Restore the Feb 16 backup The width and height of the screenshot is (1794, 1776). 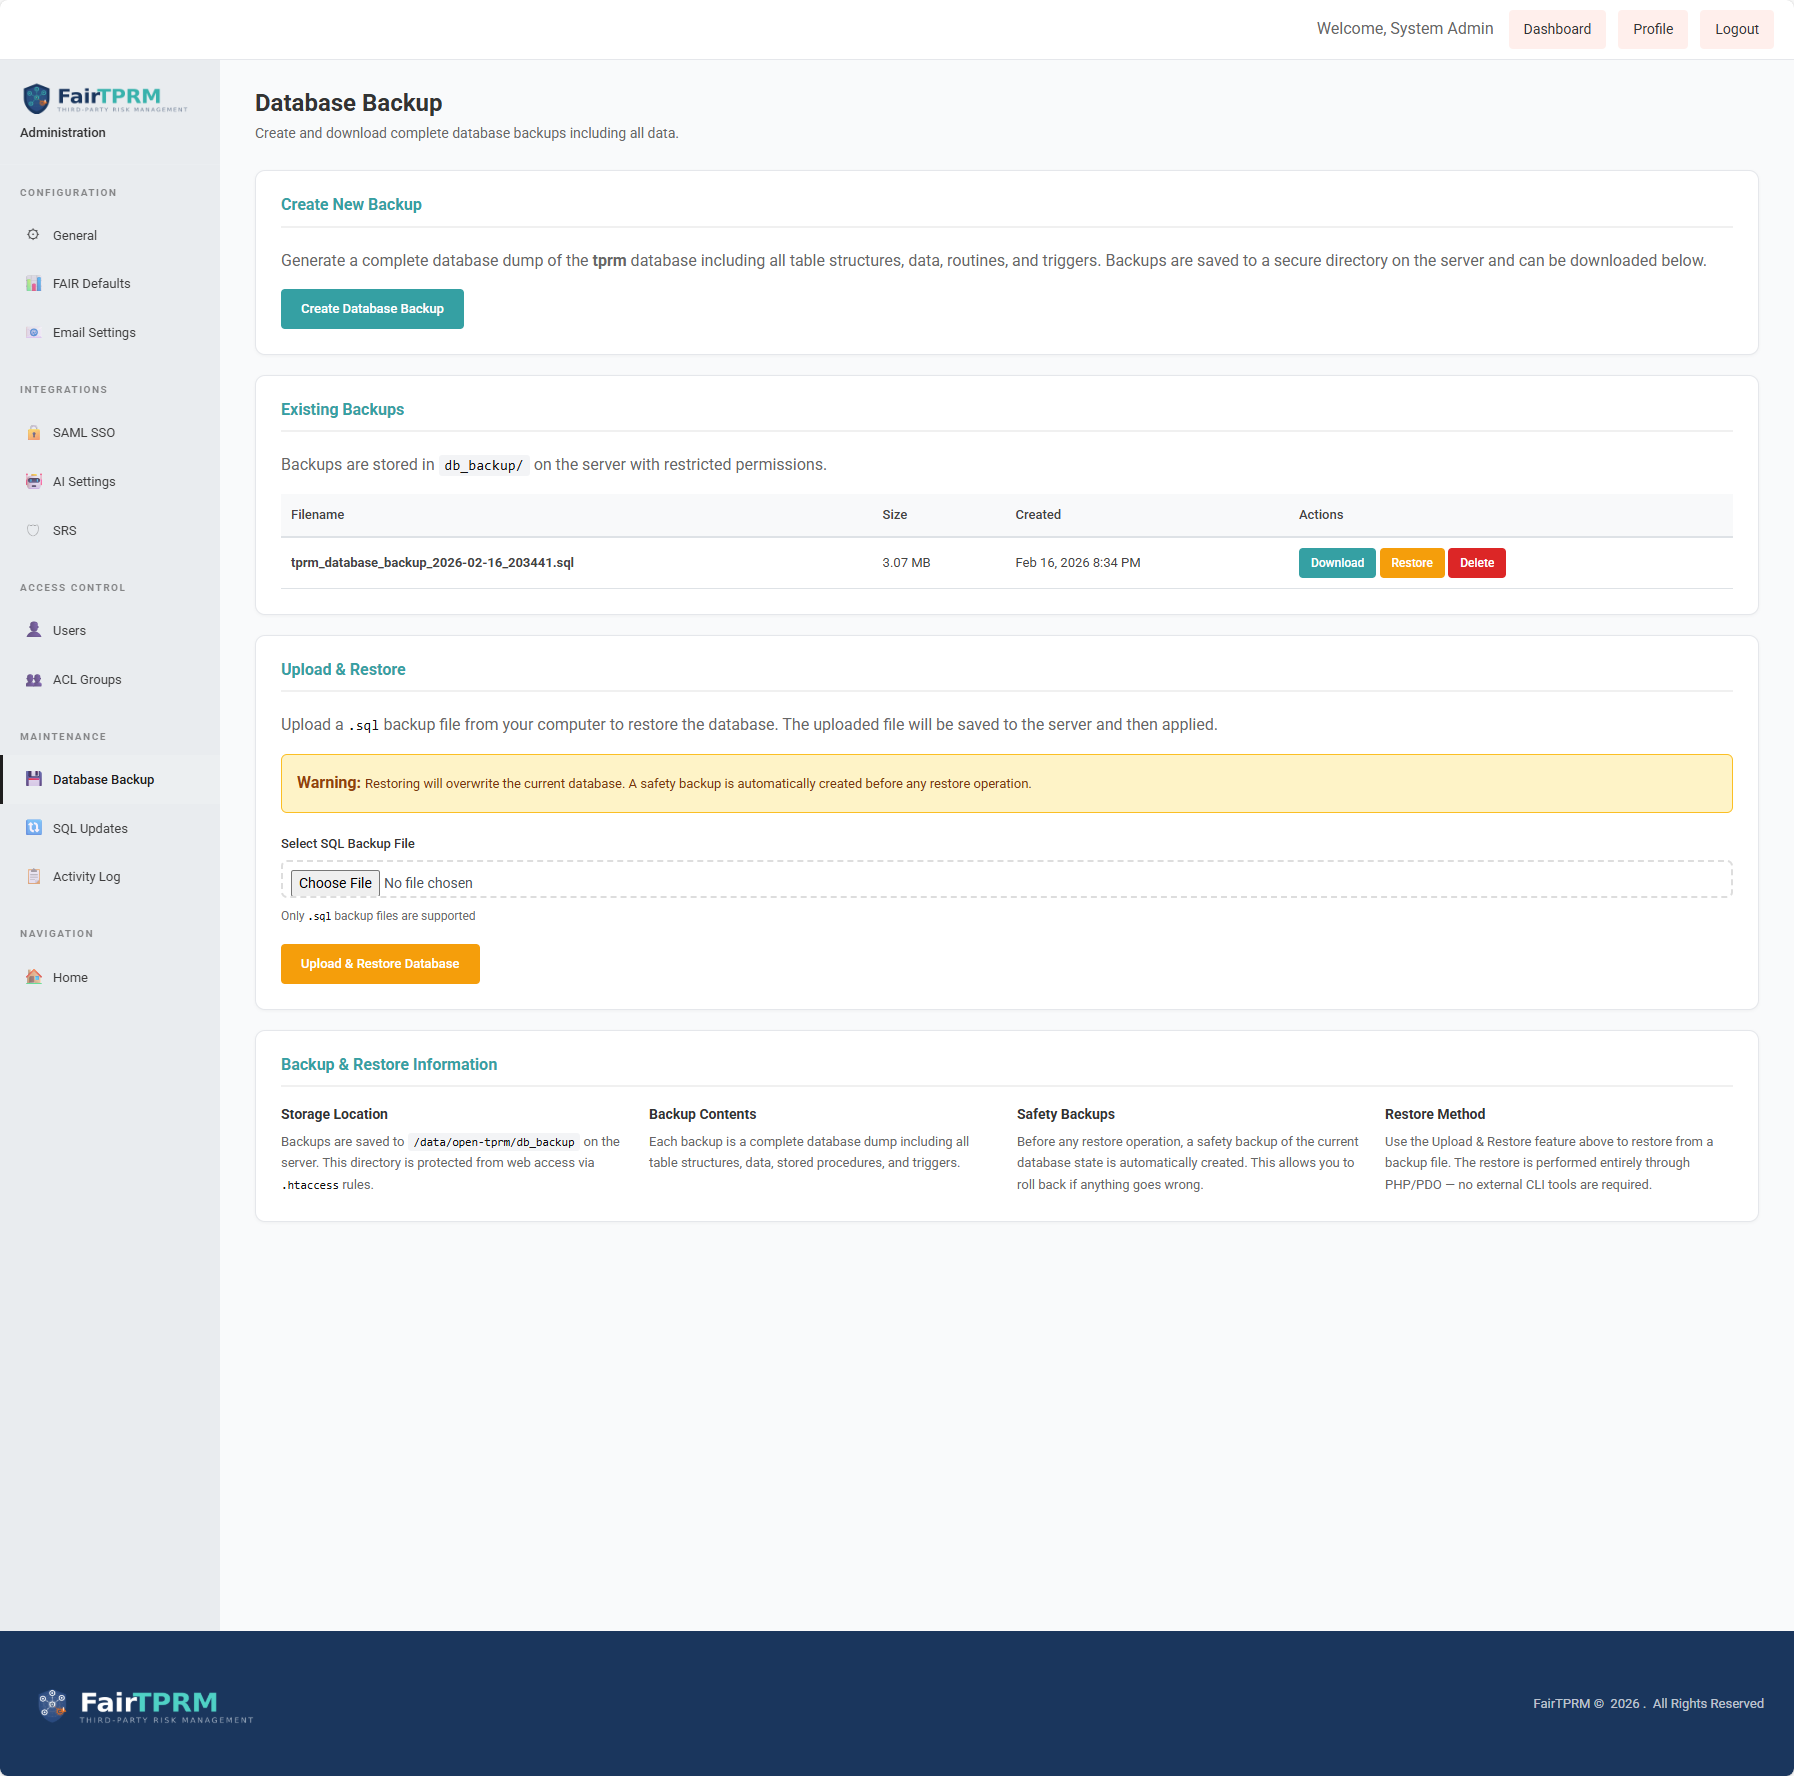click(1411, 563)
